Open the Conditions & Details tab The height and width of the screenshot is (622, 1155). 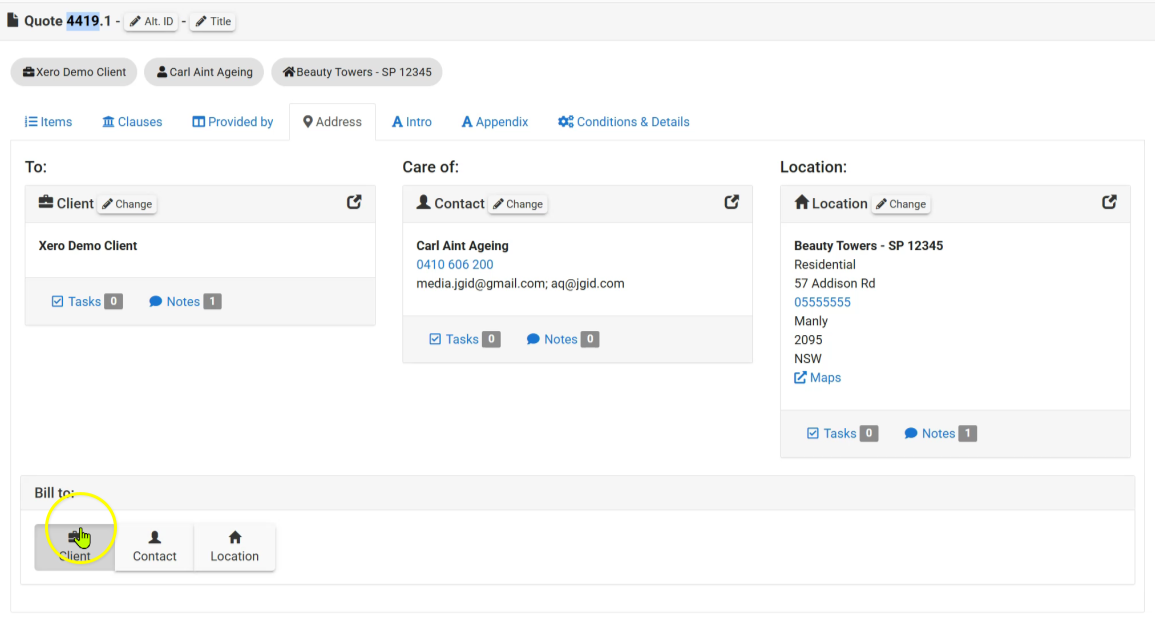click(x=624, y=122)
